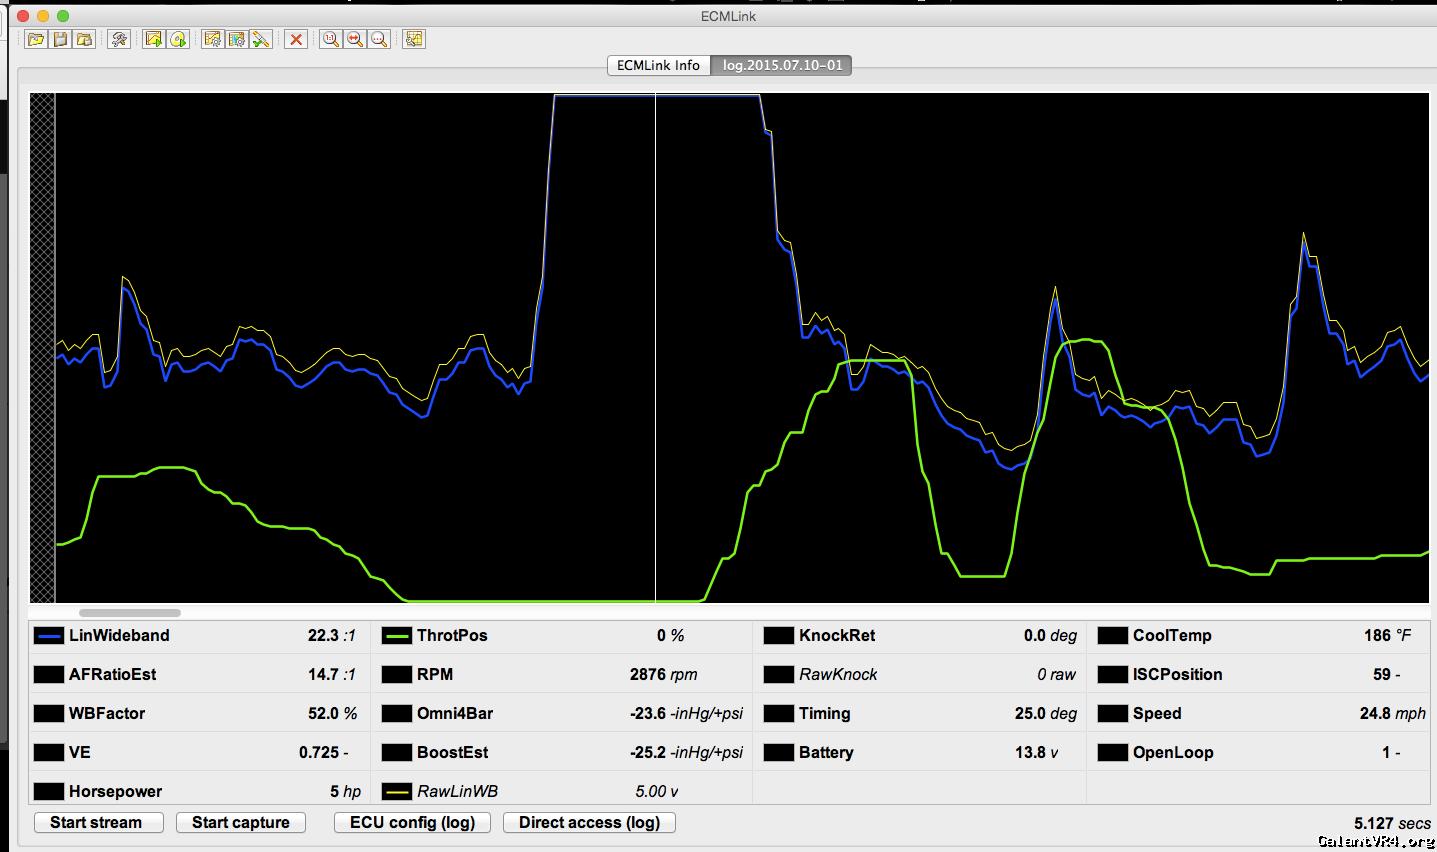Click the 24.8 mph Speed value
Image resolution: width=1437 pixels, height=852 pixels.
pos(1393,713)
